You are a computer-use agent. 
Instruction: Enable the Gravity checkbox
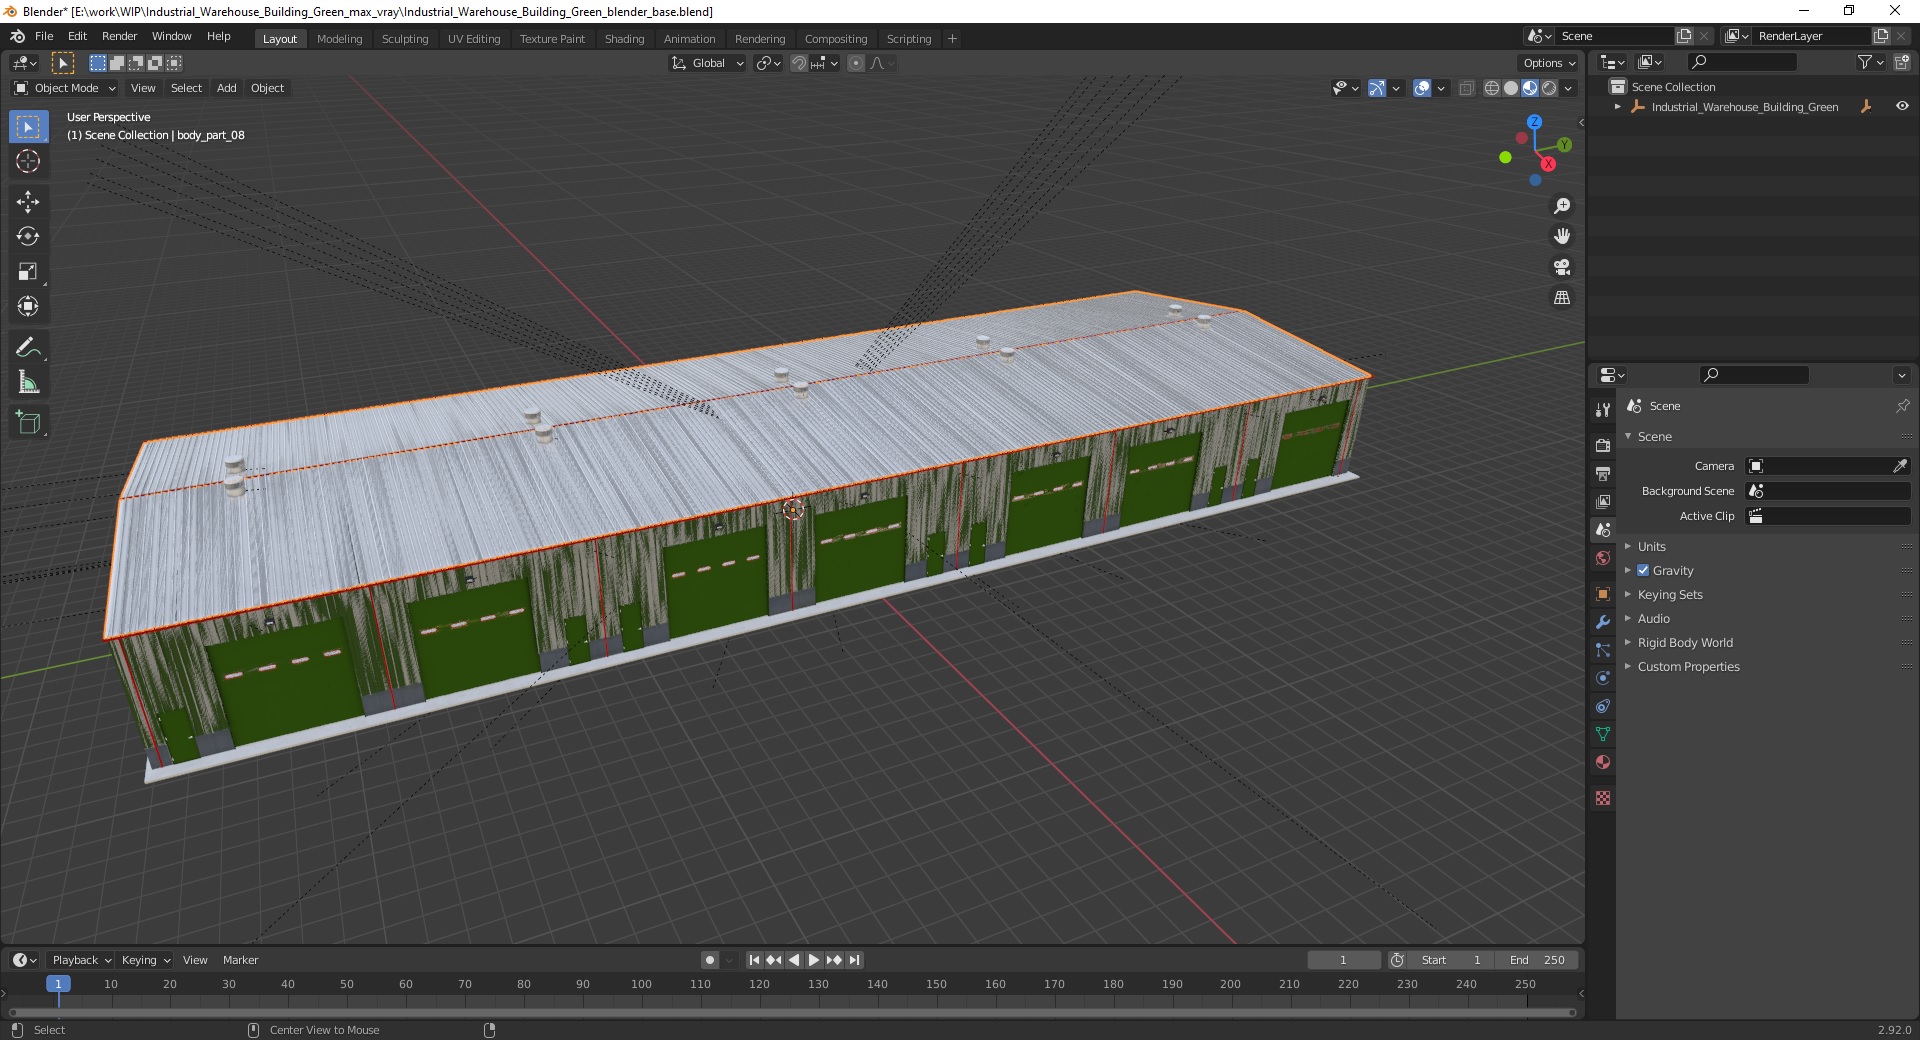(x=1643, y=570)
